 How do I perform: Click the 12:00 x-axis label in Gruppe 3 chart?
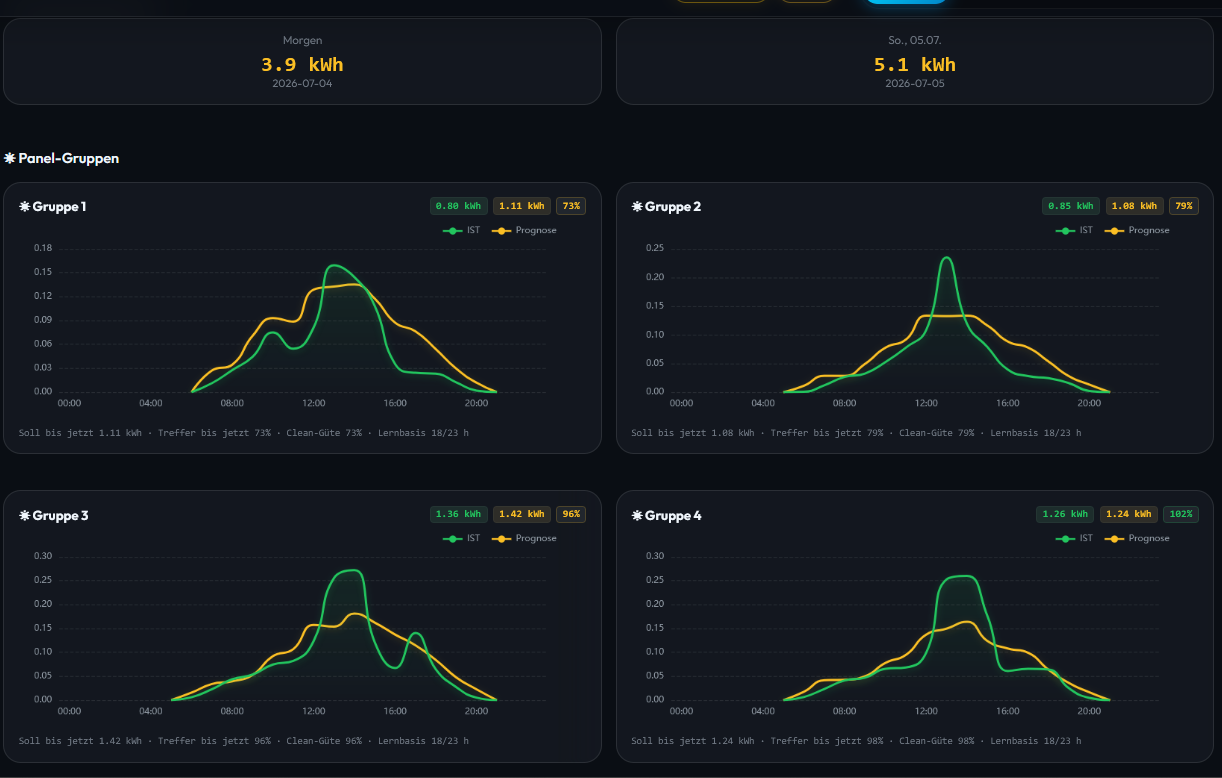[314, 712]
